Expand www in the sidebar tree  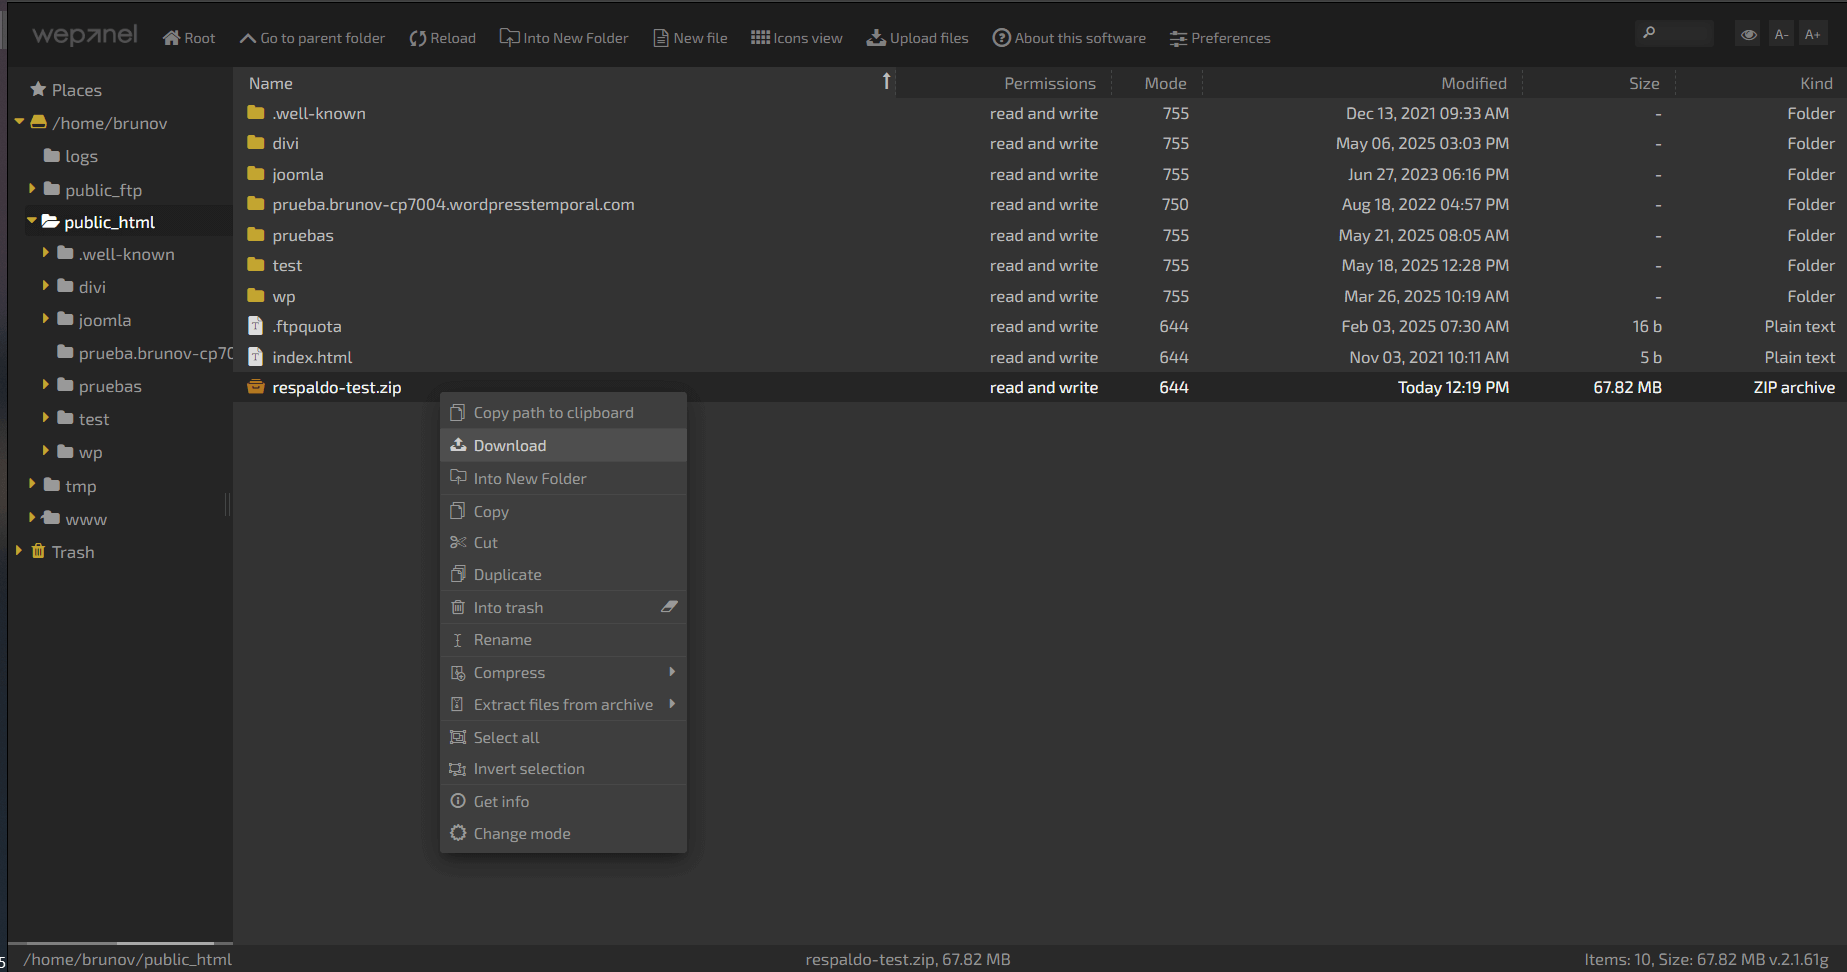click(x=32, y=518)
